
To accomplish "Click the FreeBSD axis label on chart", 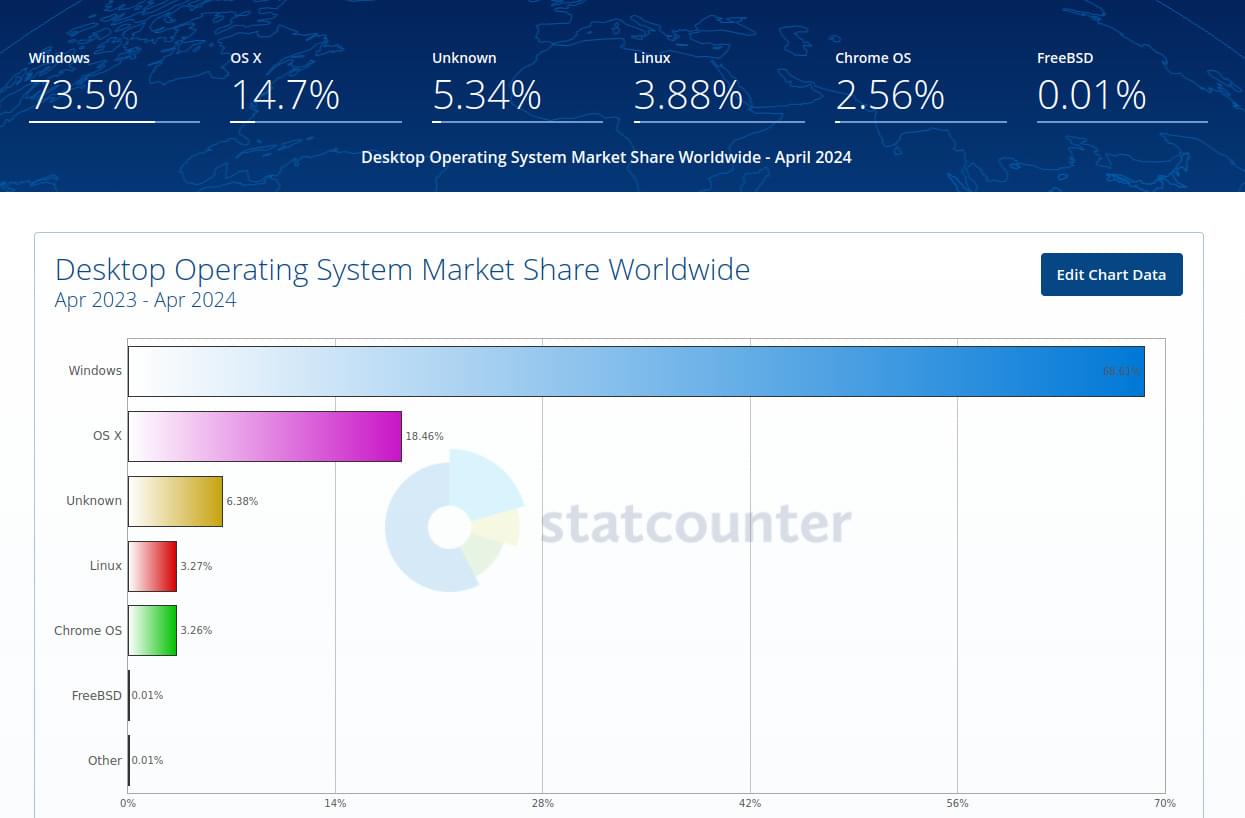I will click(x=97, y=696).
